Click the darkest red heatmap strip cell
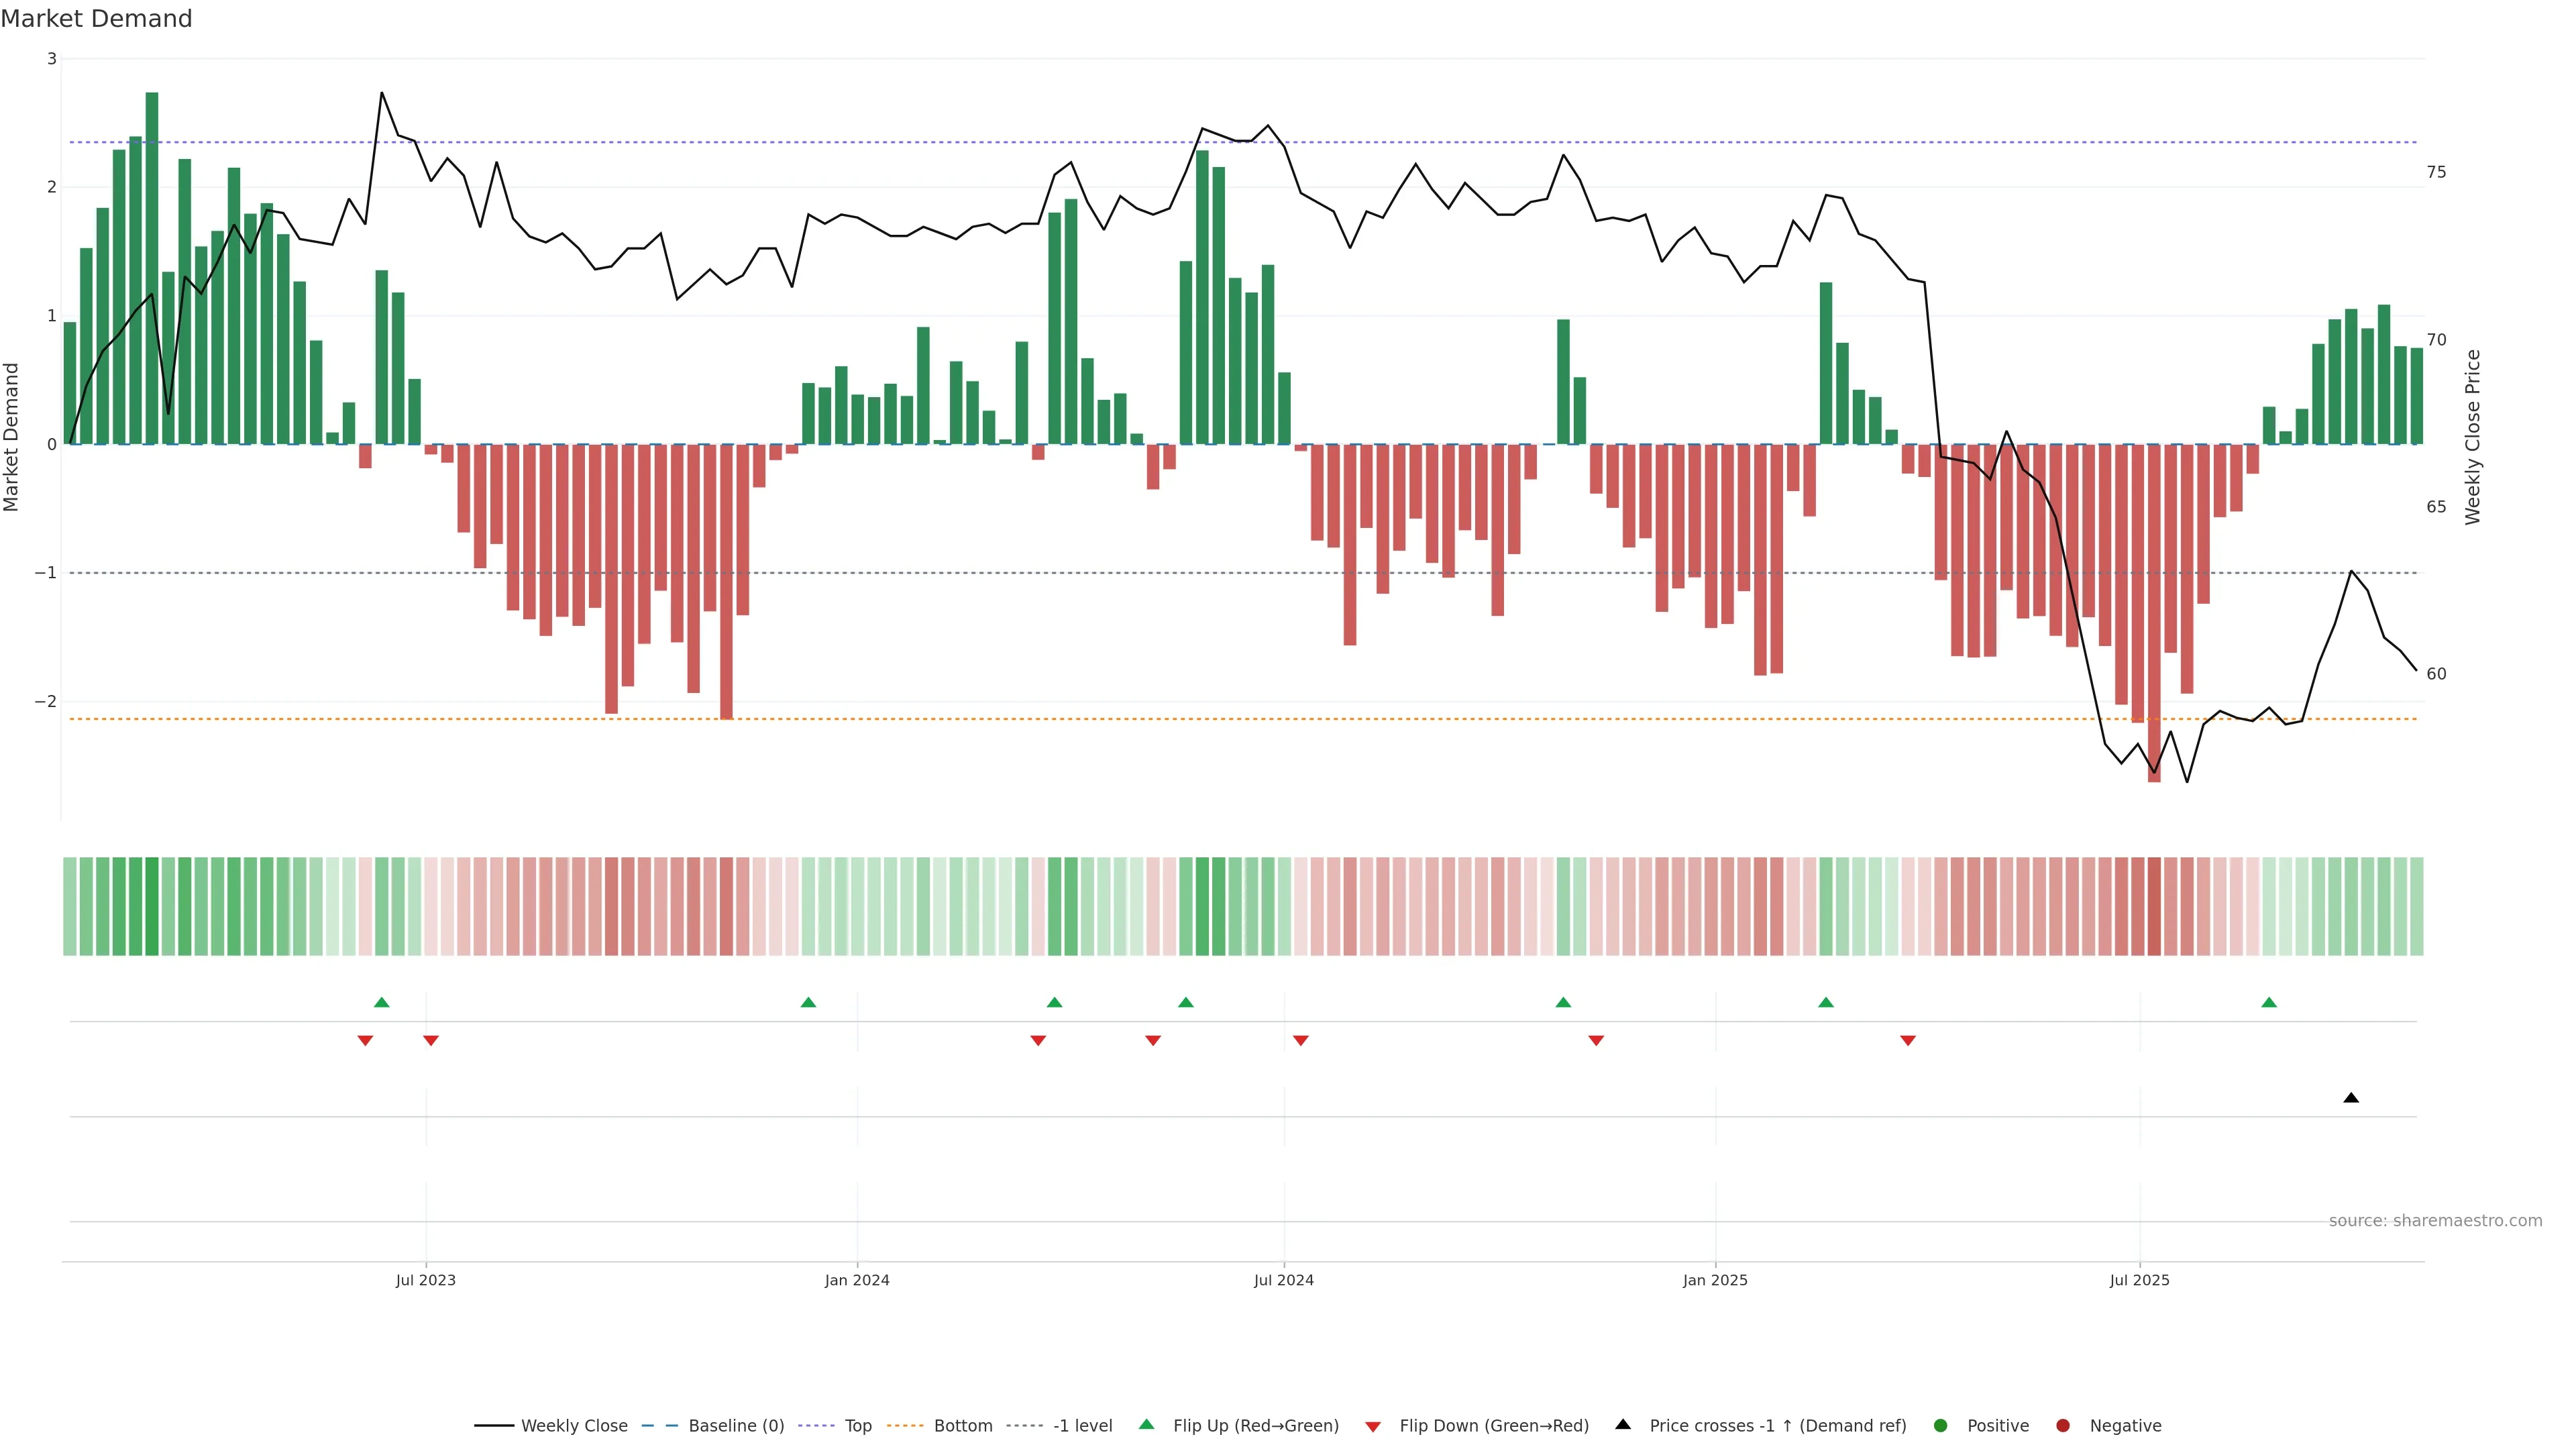The image size is (2576, 1449). pyautogui.click(x=2154, y=906)
